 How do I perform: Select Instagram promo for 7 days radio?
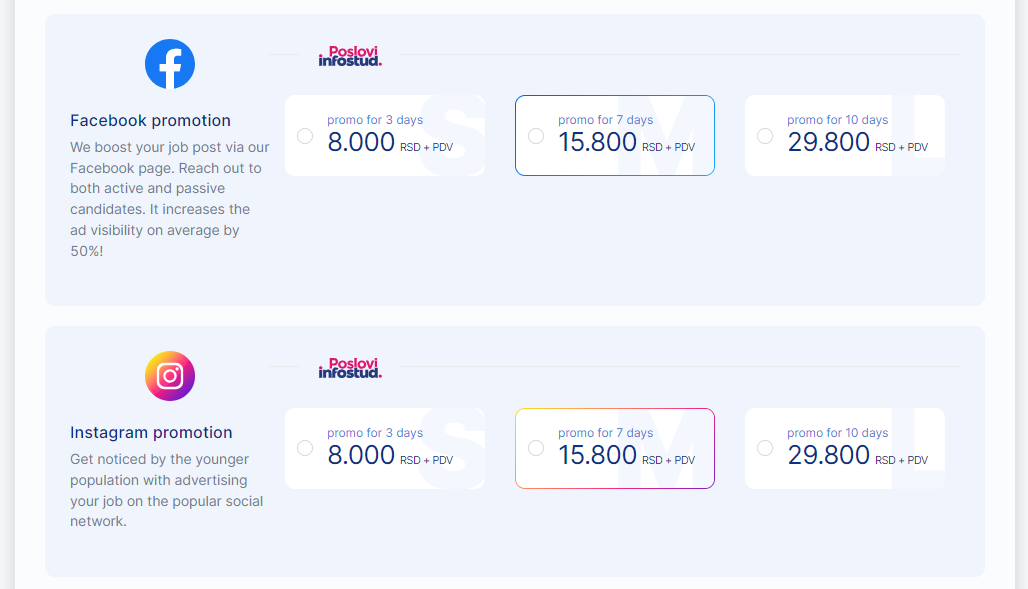coord(536,448)
